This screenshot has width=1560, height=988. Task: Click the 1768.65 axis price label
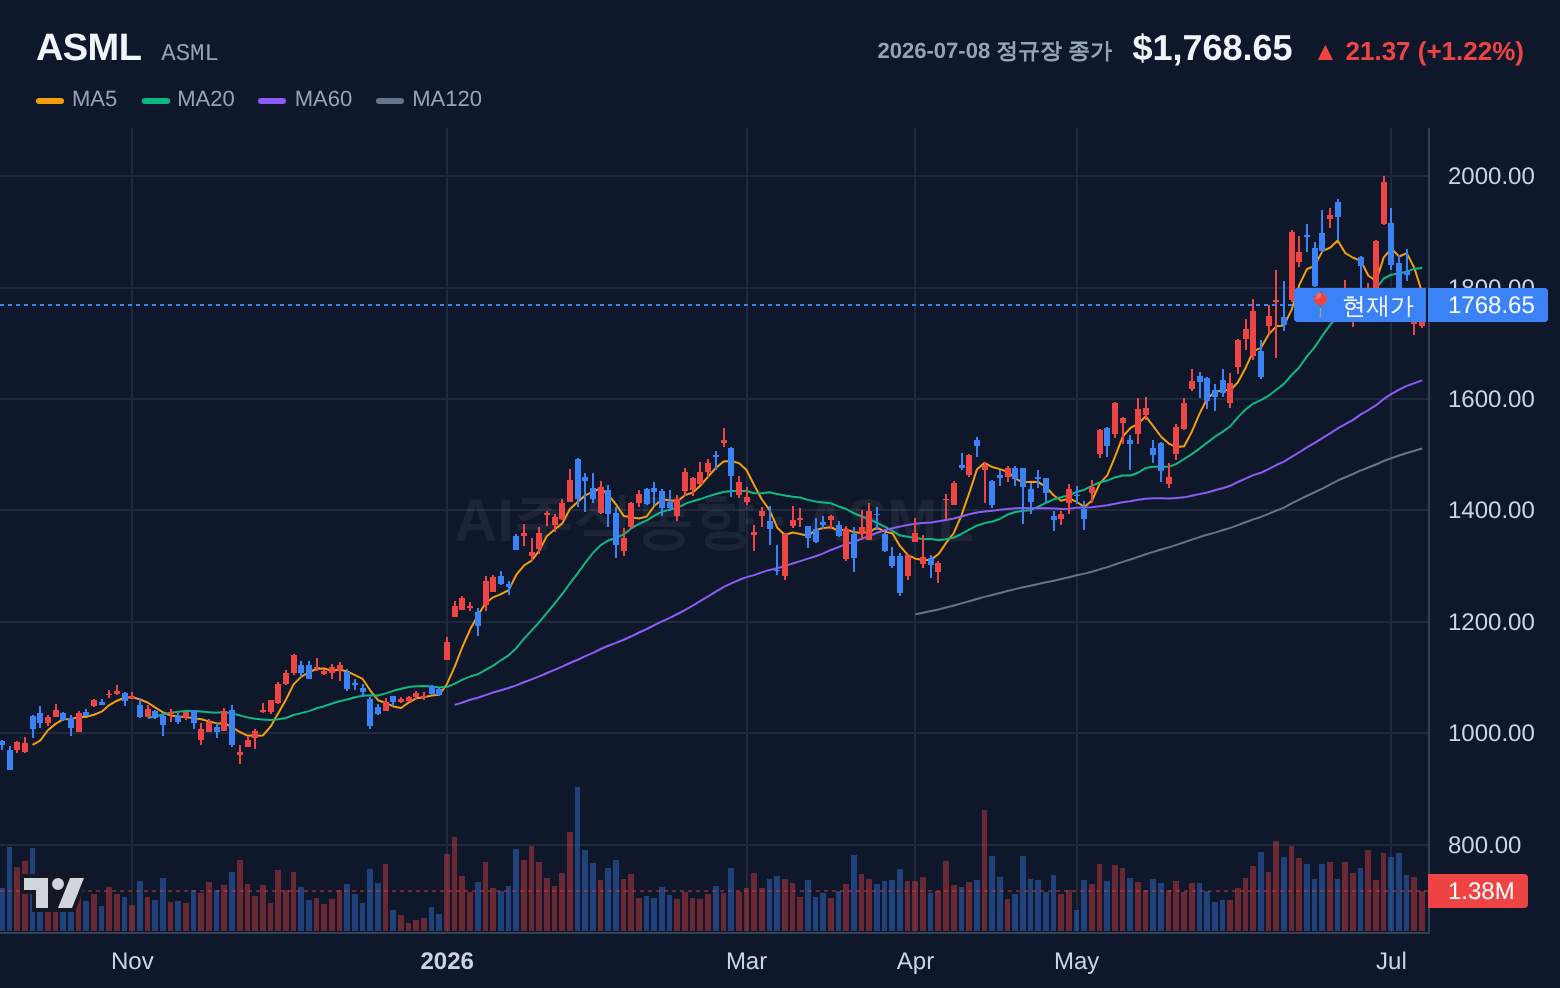[1488, 305]
